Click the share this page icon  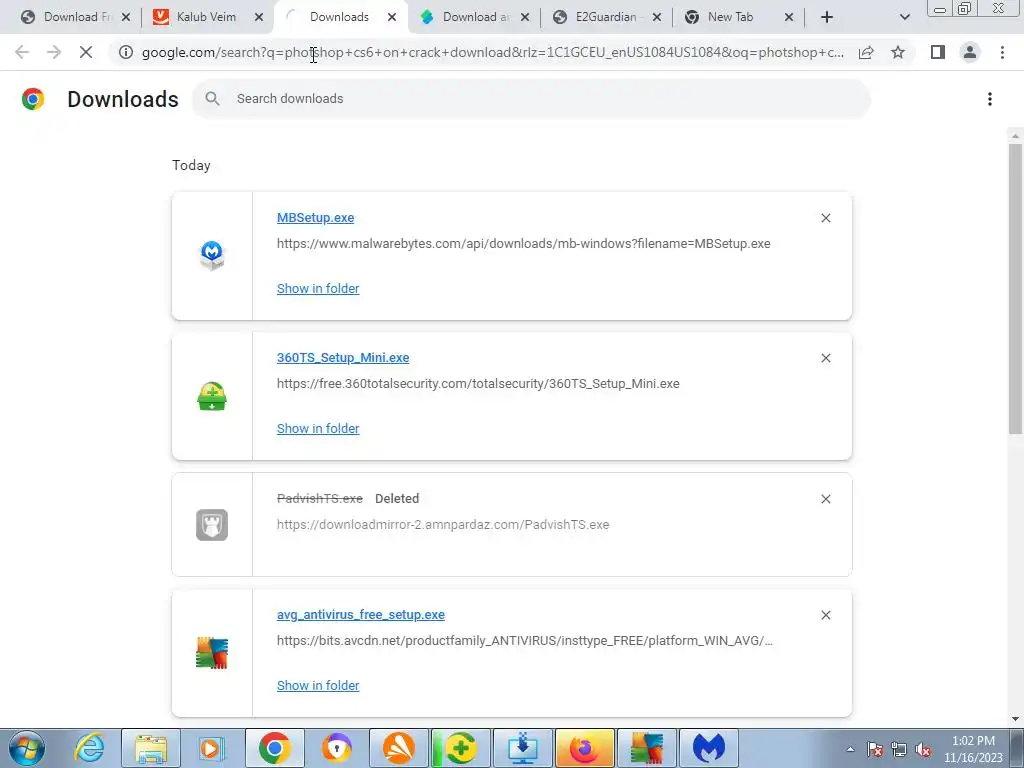click(x=866, y=52)
